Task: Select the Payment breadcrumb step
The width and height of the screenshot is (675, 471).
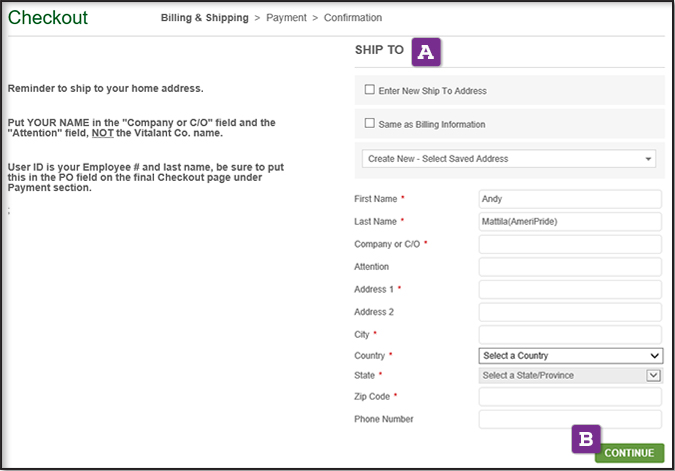Action: pyautogui.click(x=286, y=18)
